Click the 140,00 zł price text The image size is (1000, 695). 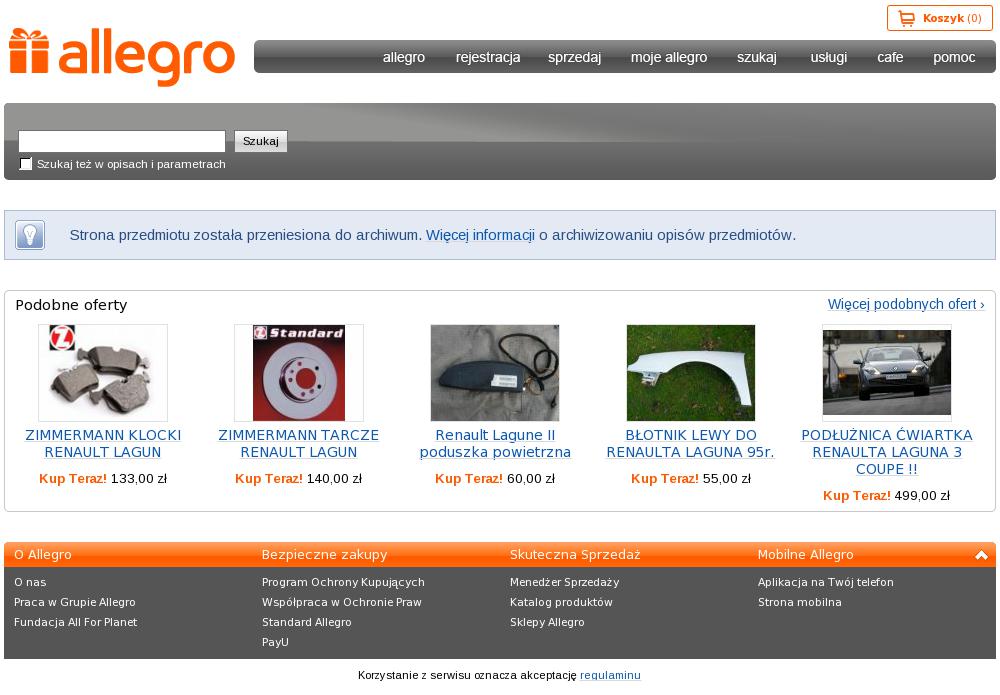coord(335,479)
